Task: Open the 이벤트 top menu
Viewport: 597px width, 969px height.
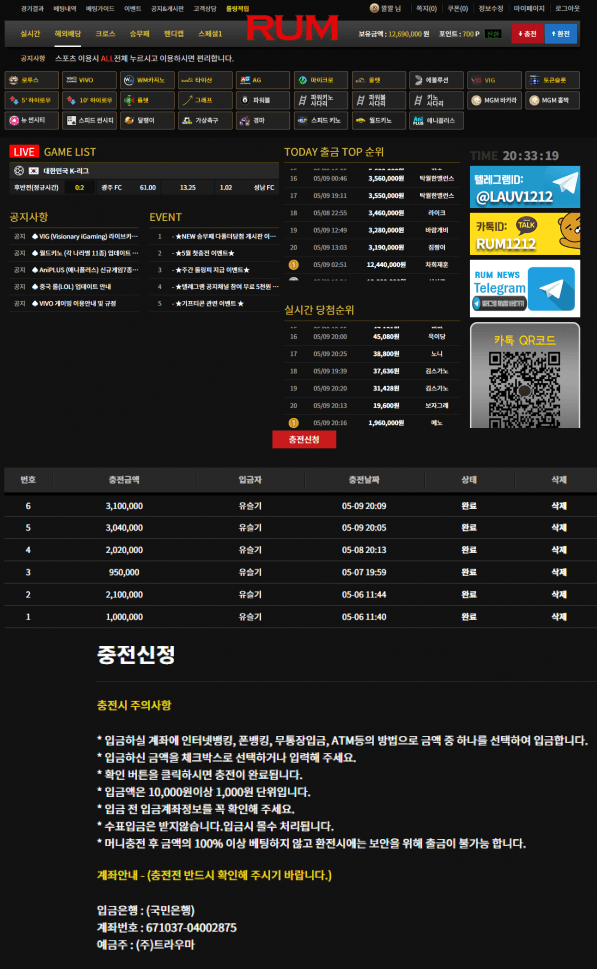Action: [132, 9]
